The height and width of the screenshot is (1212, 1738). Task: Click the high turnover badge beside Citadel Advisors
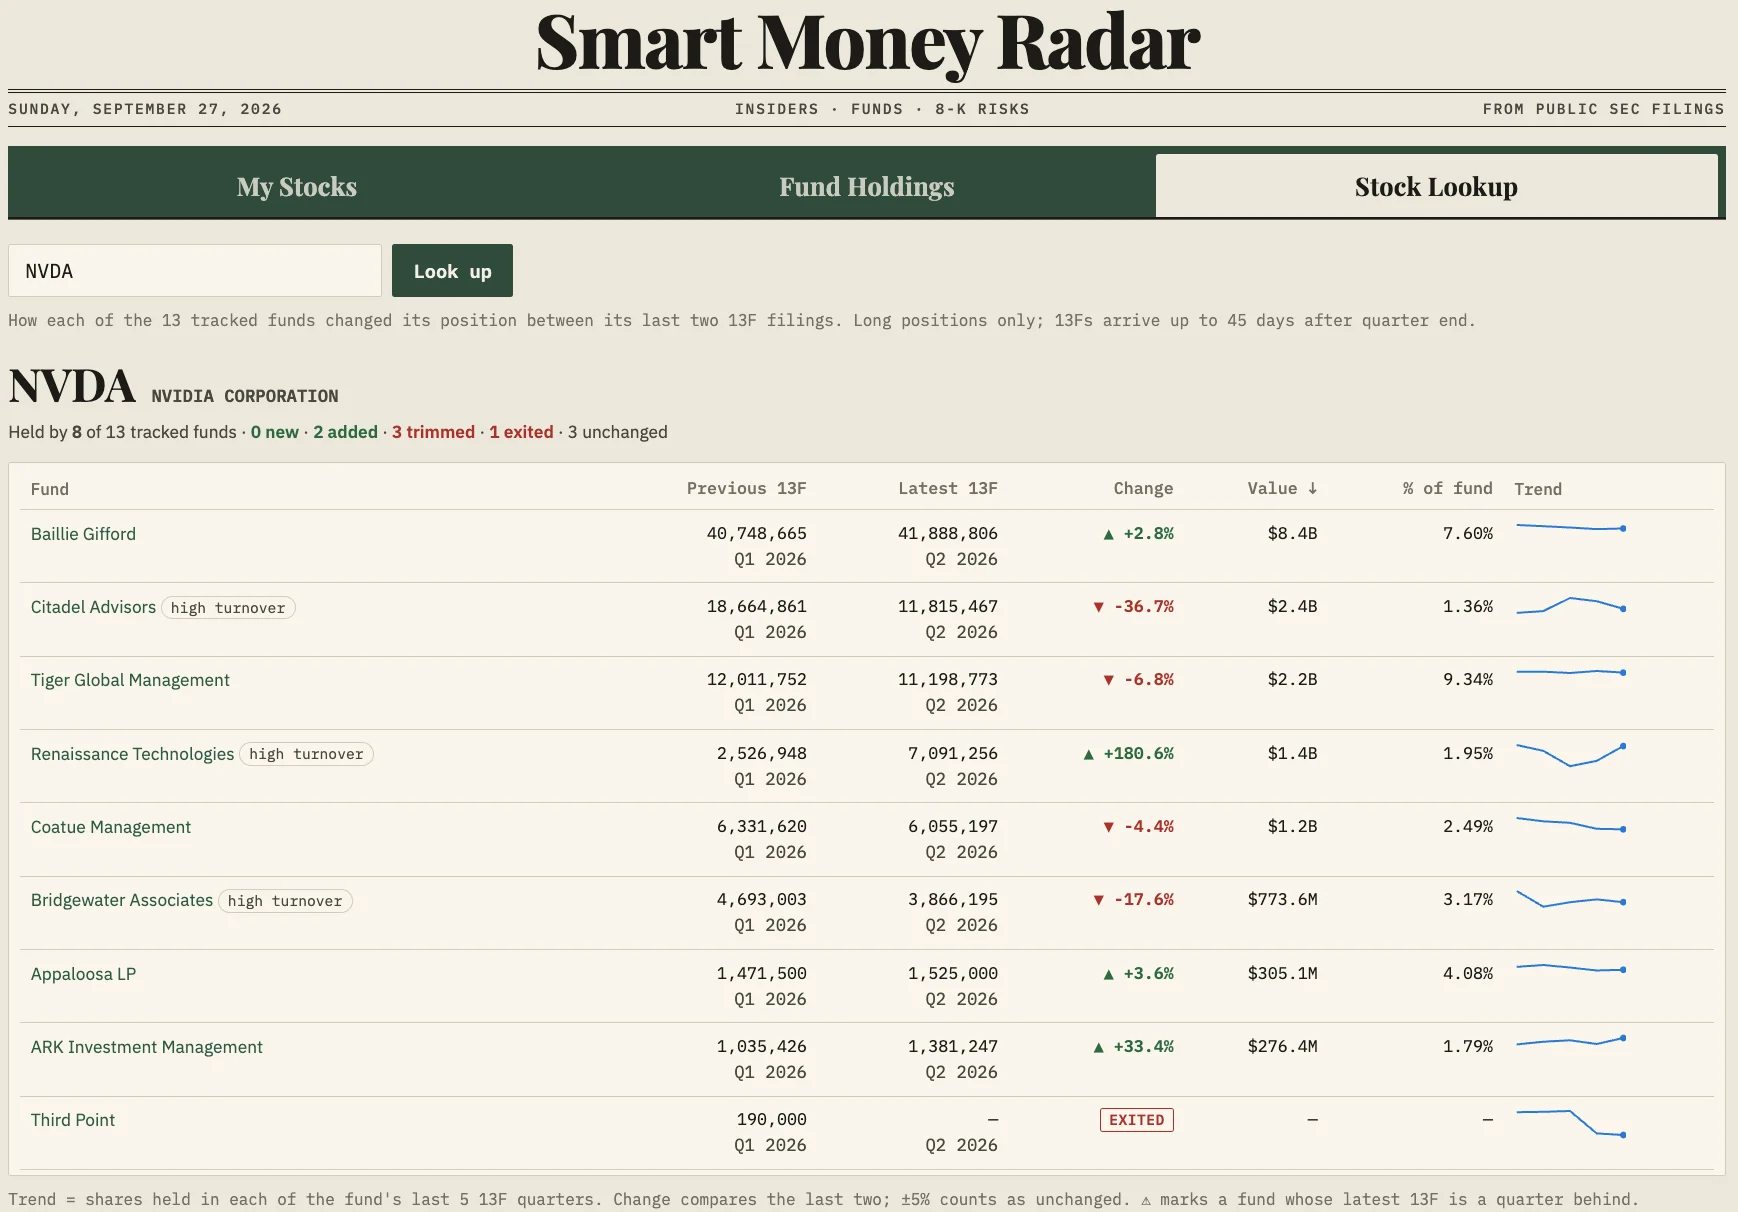[x=228, y=608]
